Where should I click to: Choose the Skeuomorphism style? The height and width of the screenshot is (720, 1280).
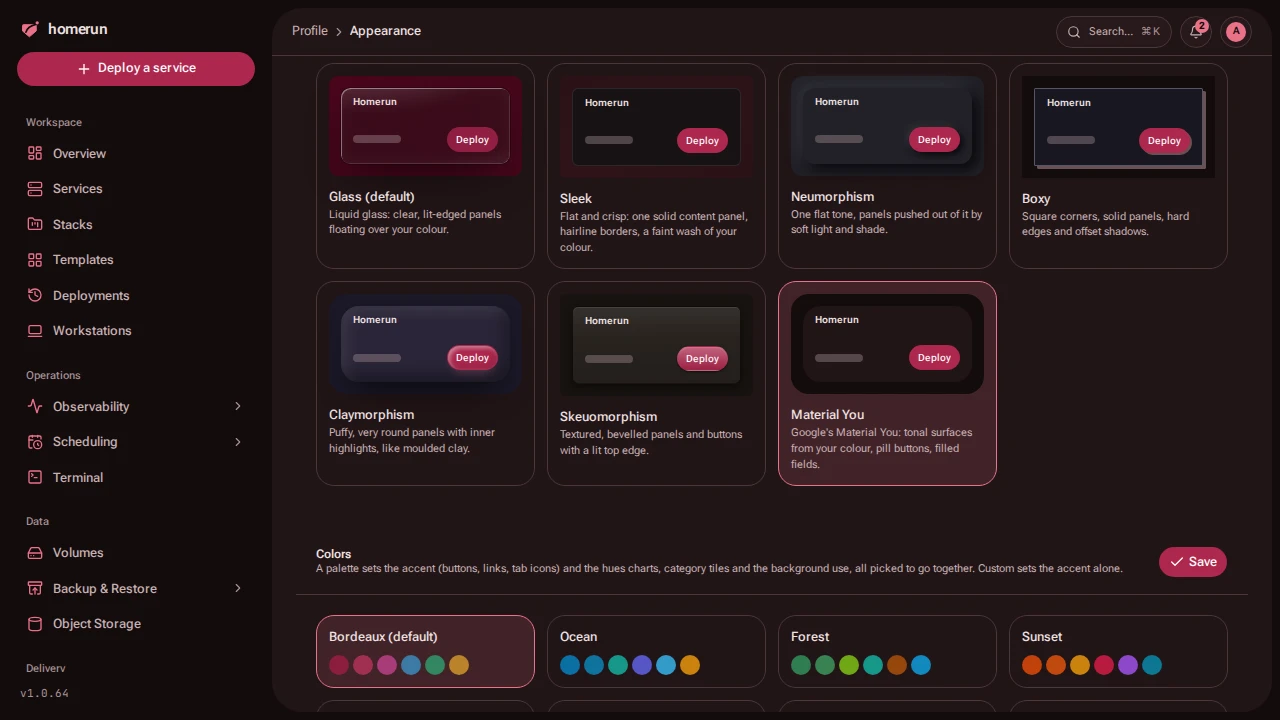click(x=656, y=383)
